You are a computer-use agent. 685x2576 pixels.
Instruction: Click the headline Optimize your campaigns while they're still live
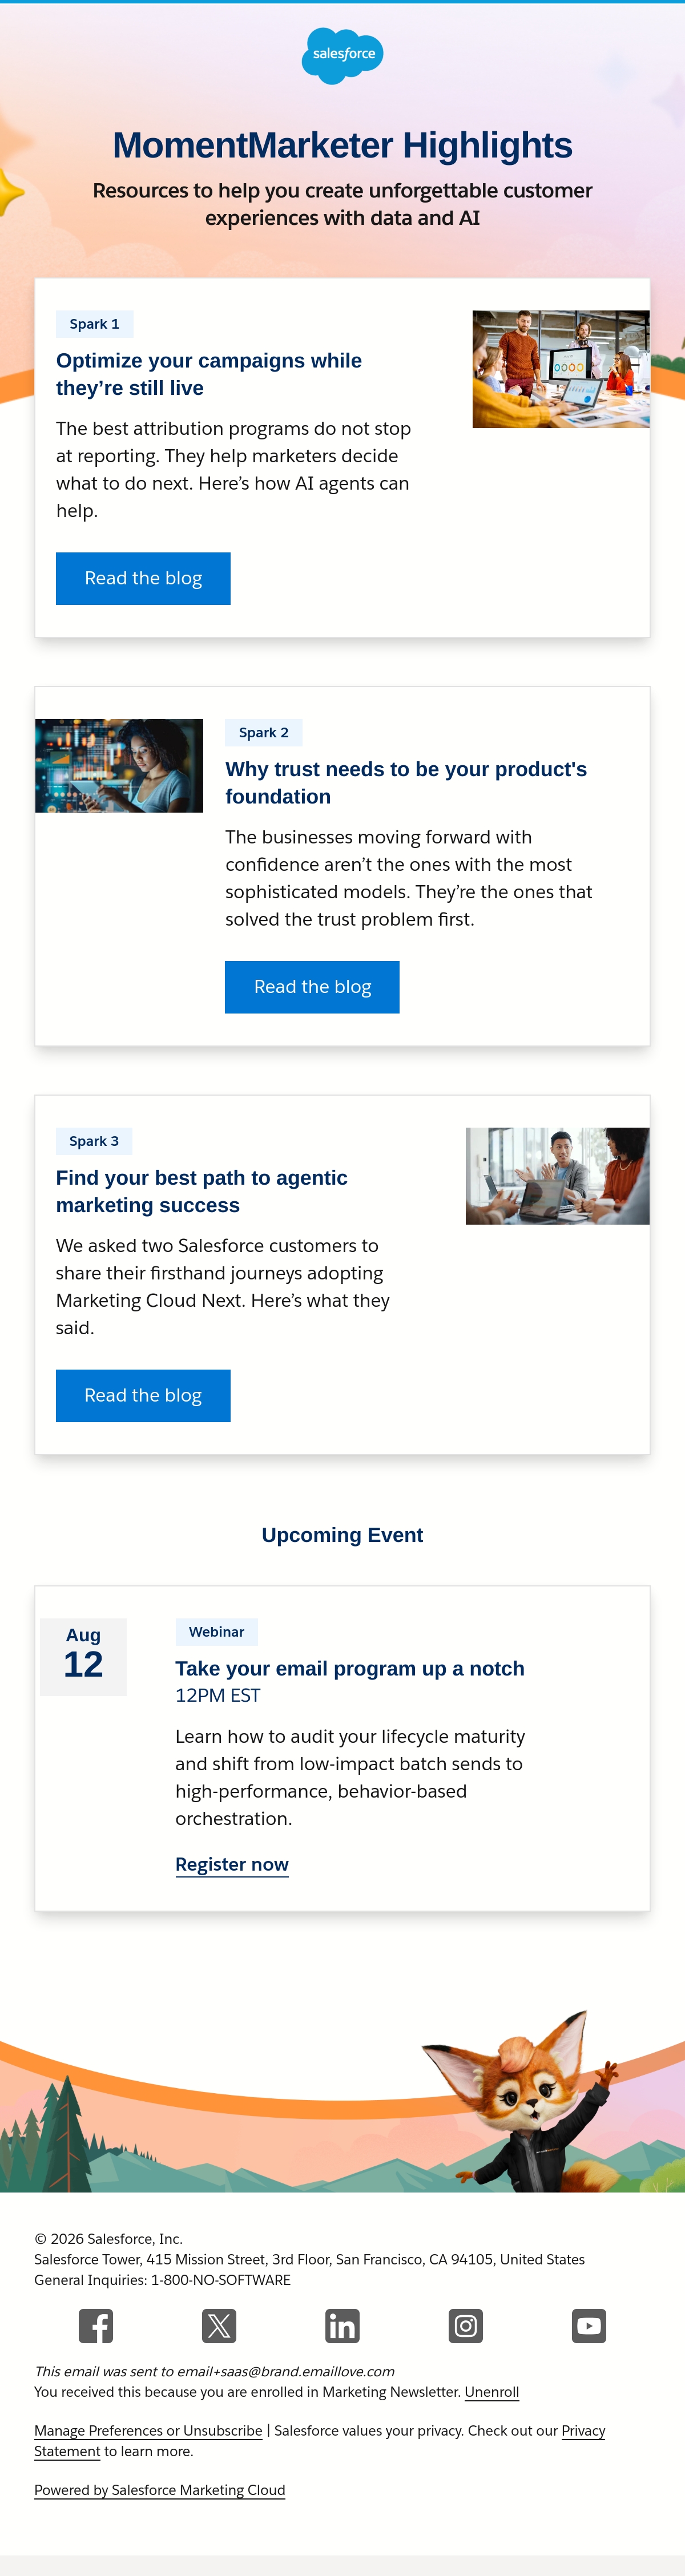pos(209,374)
